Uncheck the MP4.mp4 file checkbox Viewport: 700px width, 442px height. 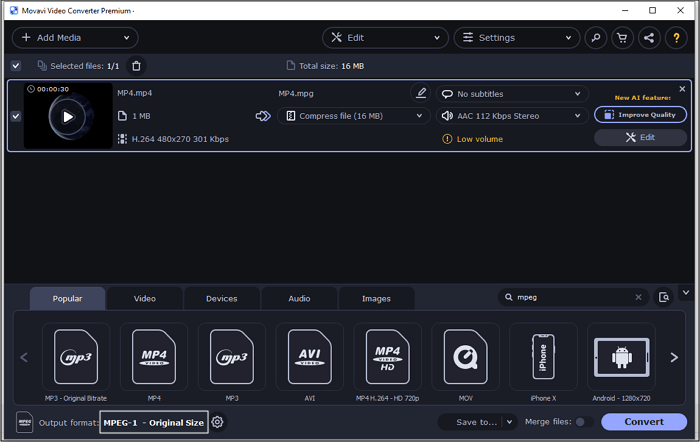click(15, 116)
